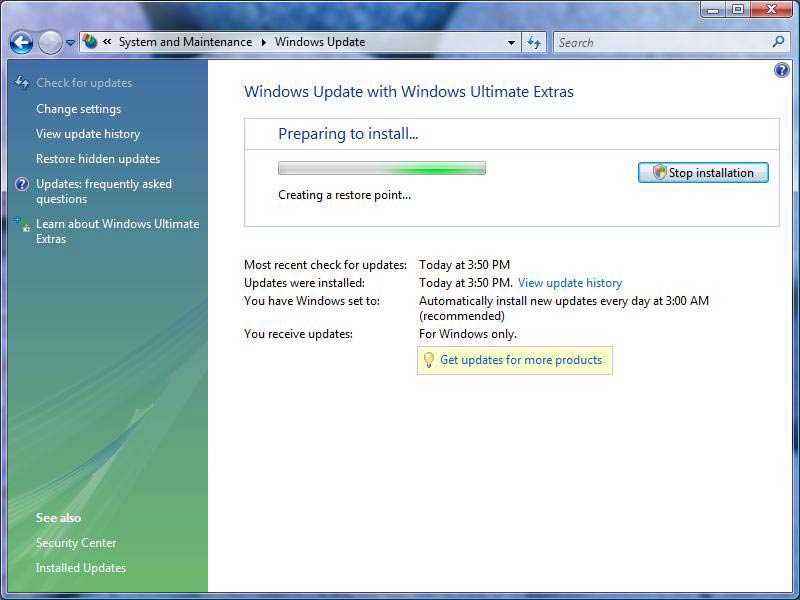800x600 pixels.
Task: Select System and Maintenance breadcrumb
Action: click(x=185, y=42)
